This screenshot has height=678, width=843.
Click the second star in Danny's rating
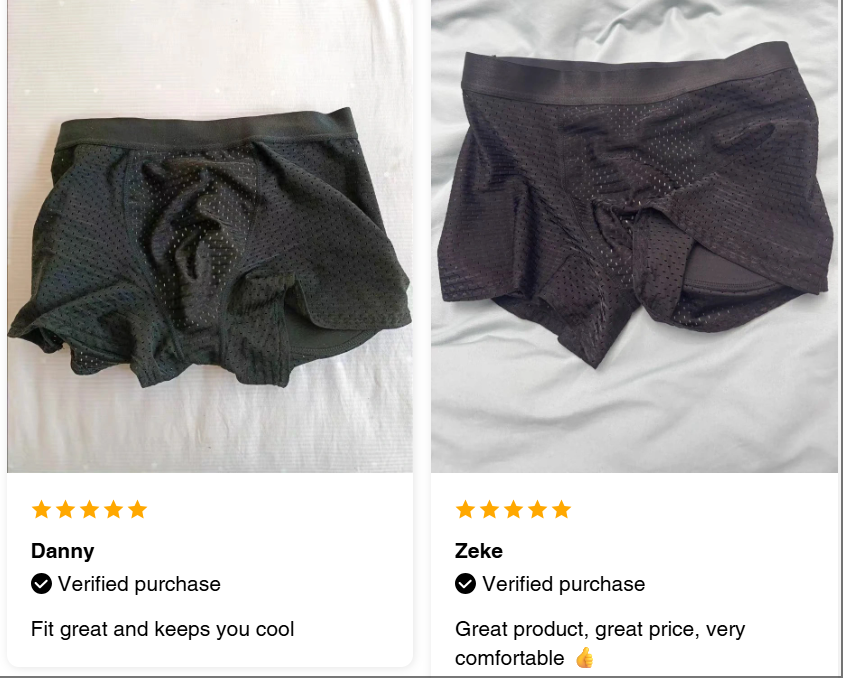(x=66, y=509)
